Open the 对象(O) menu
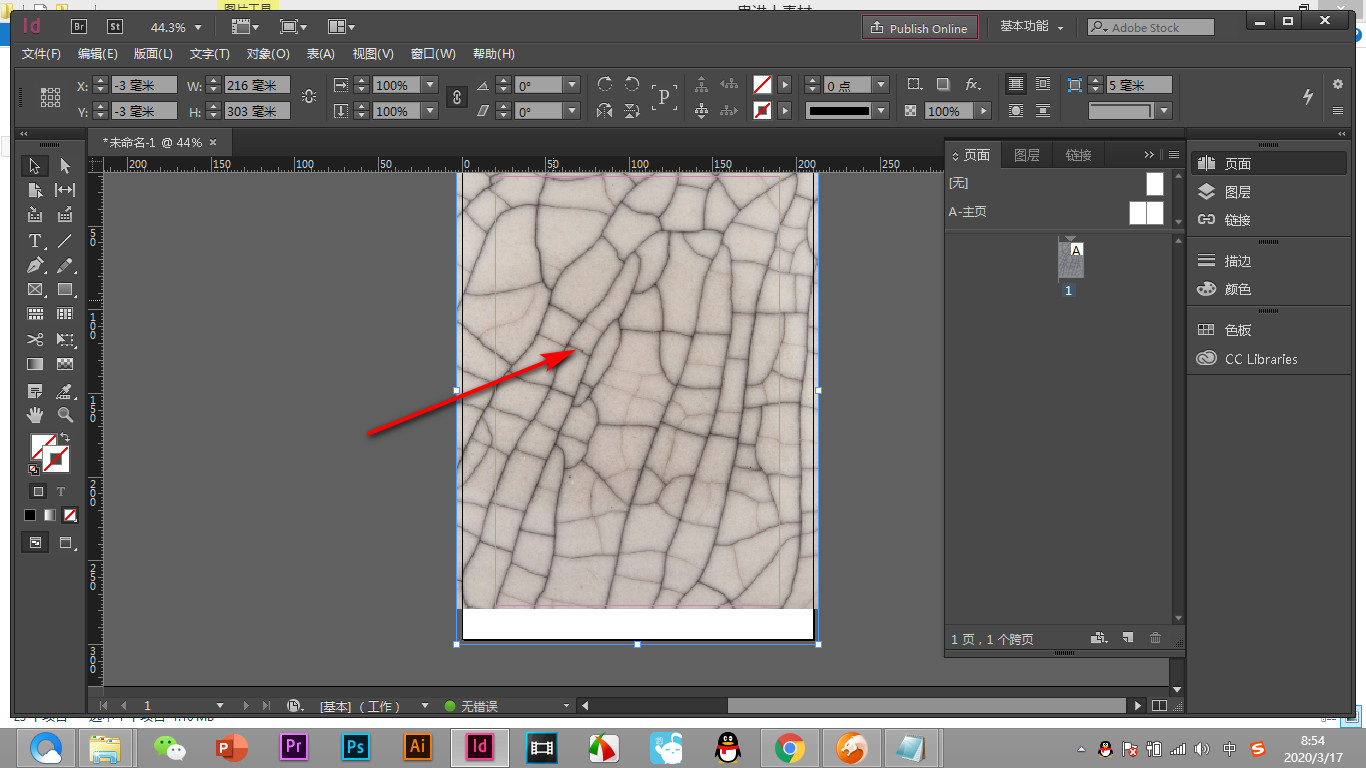The height and width of the screenshot is (768, 1366). coord(268,54)
